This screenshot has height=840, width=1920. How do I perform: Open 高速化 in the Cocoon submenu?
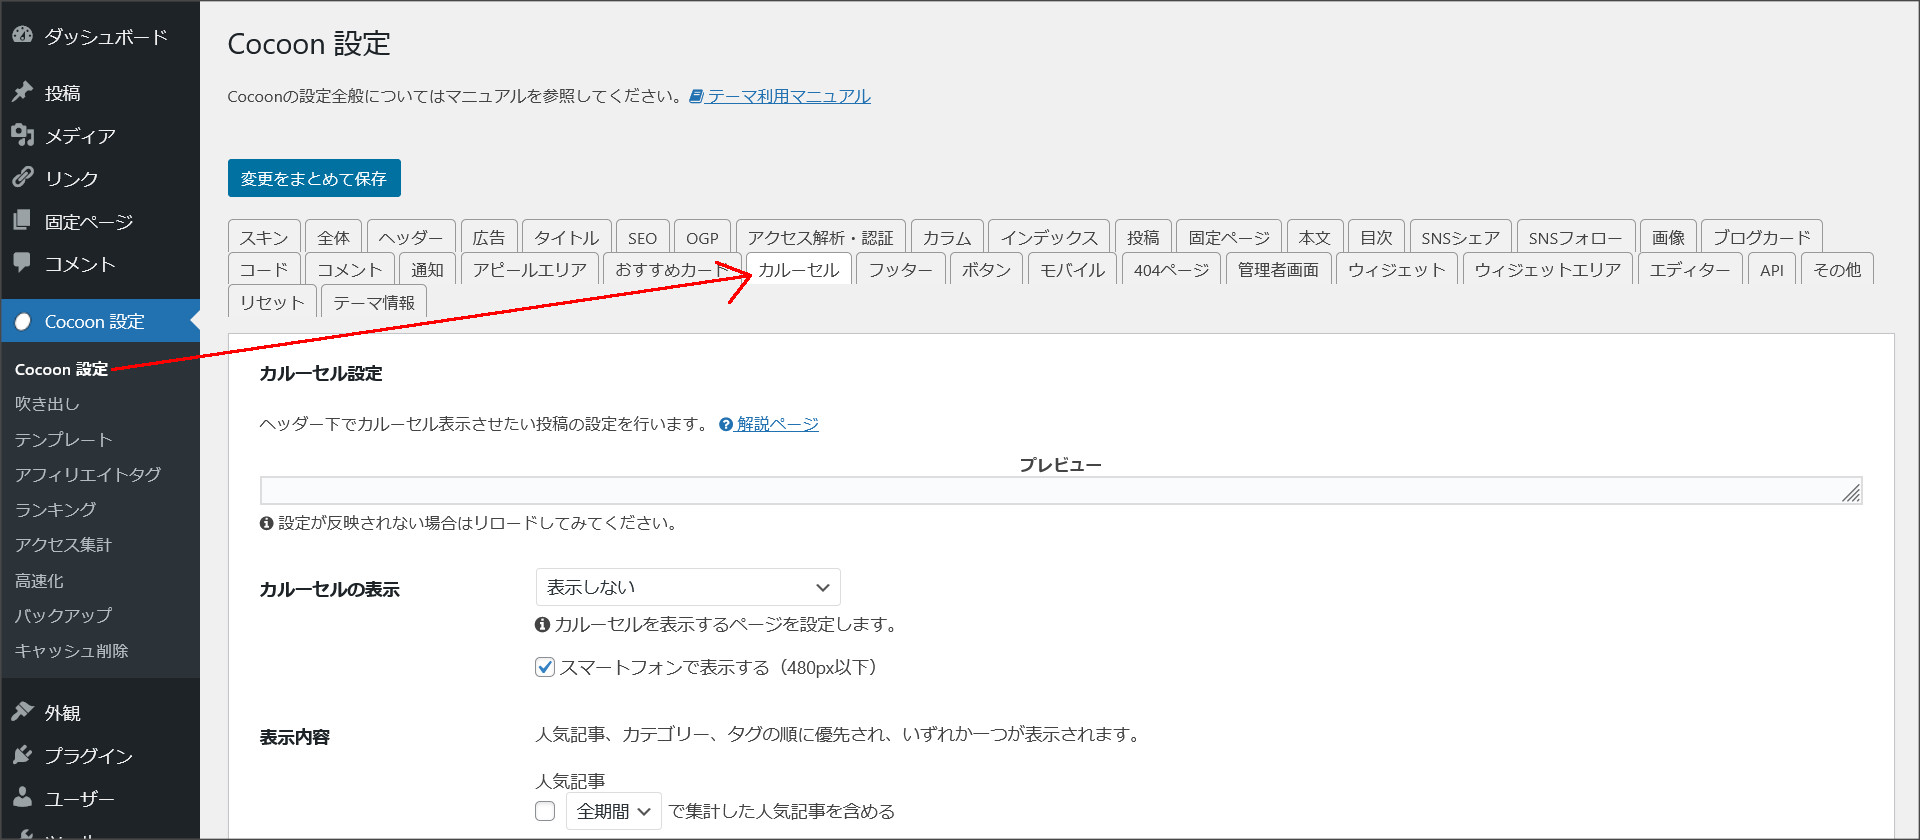[x=39, y=580]
